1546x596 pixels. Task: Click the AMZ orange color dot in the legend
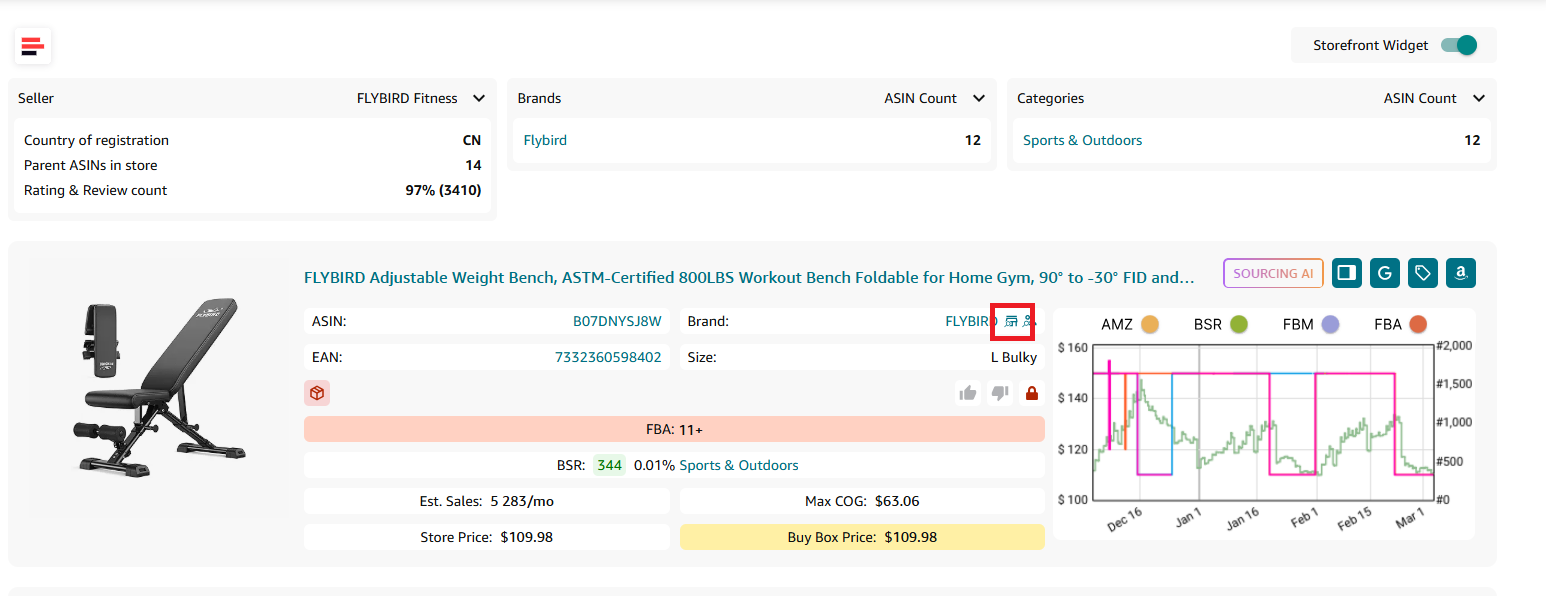point(1150,323)
